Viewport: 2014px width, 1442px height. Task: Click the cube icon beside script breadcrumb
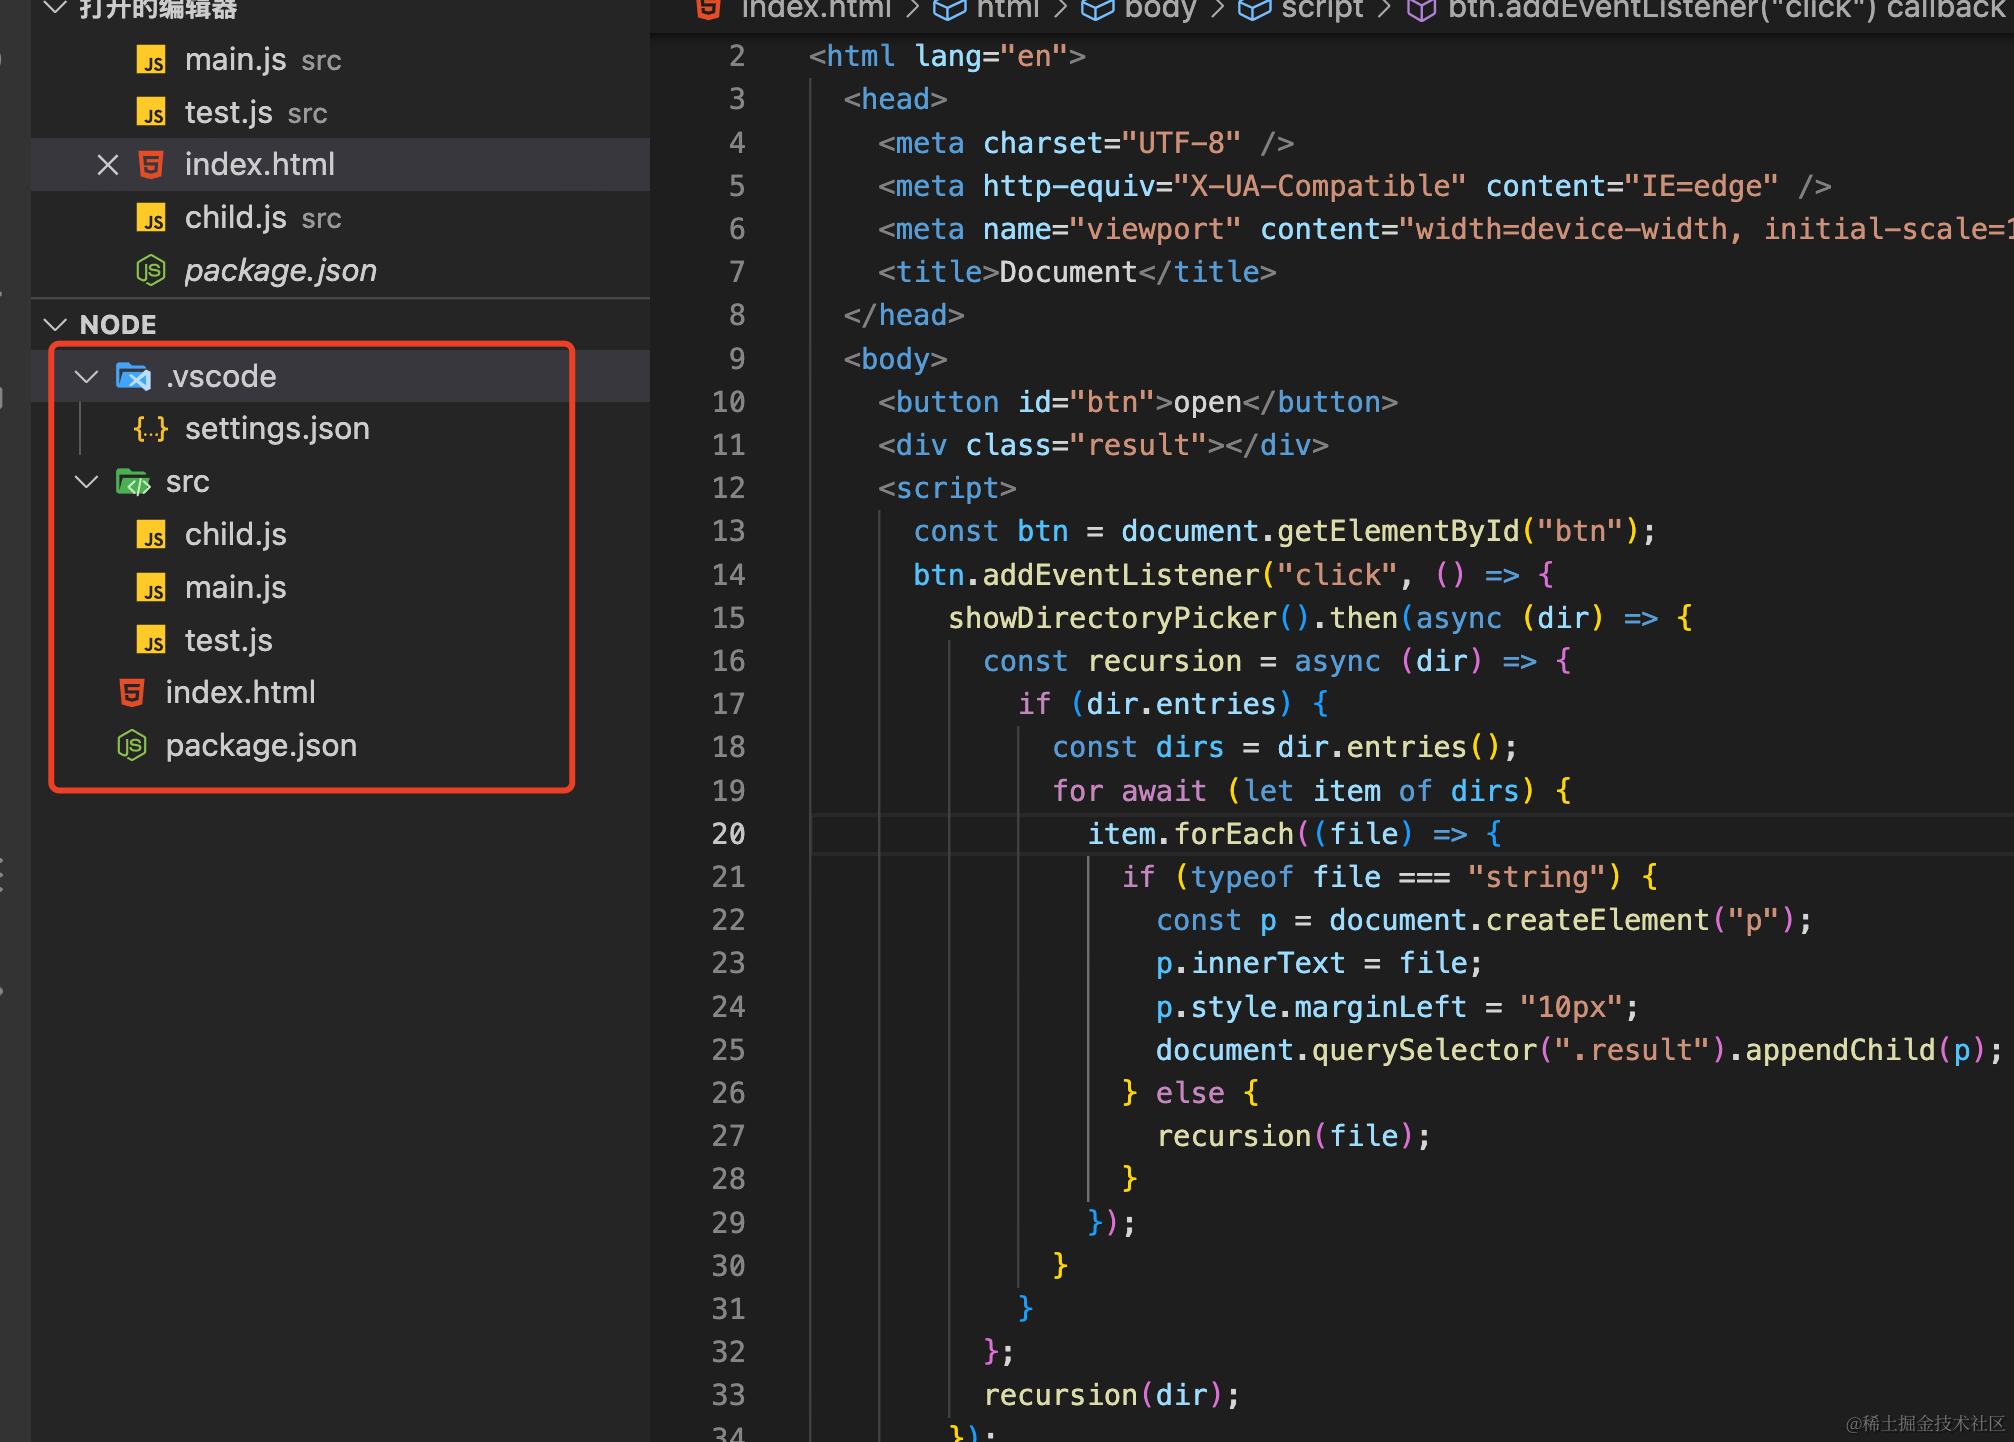1254,9
